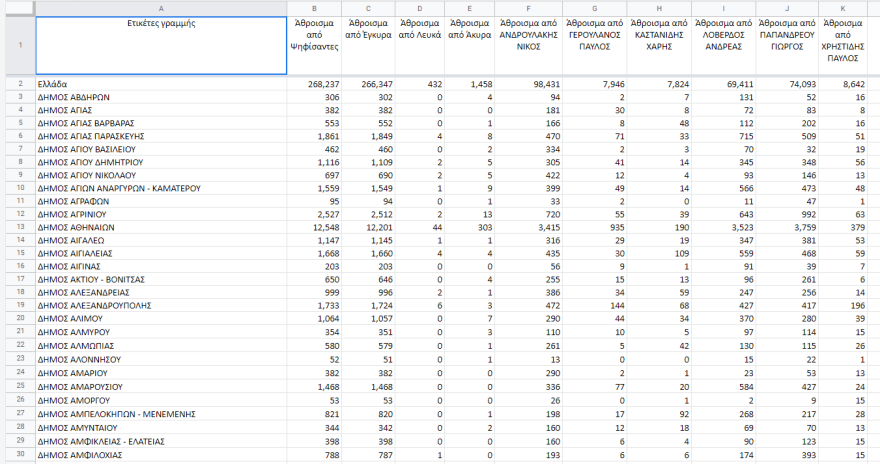Click column K header letter
The height and width of the screenshot is (464, 880).
845,8
